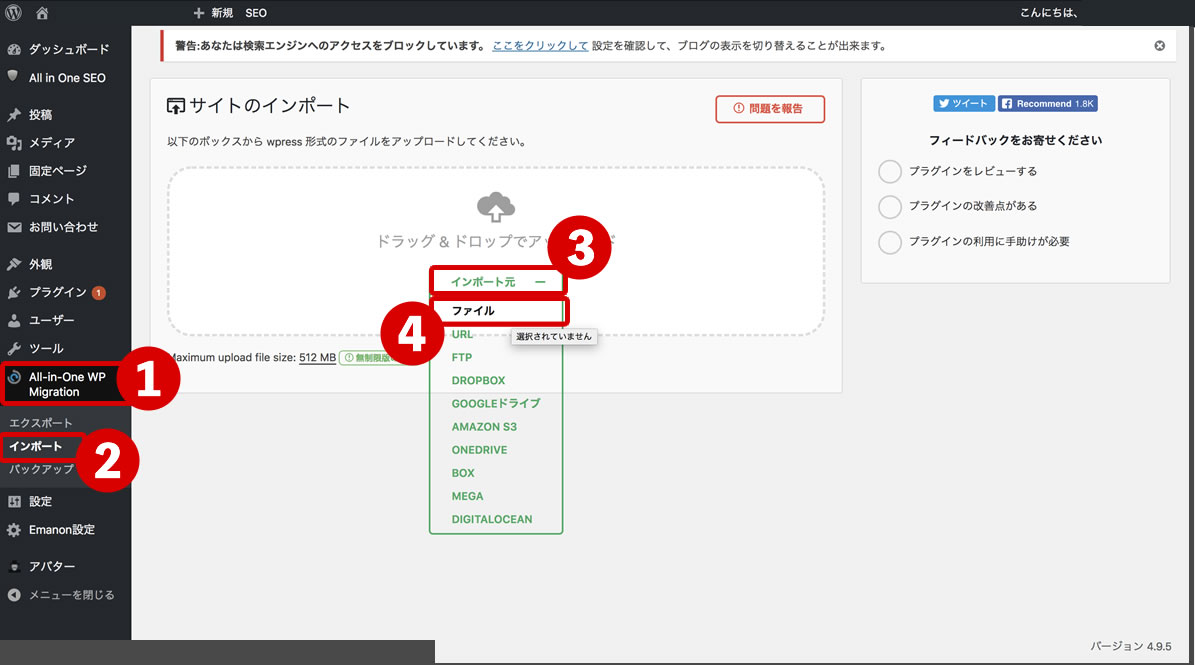Click the Emanon設定 gear icon
The width and height of the screenshot is (1195, 665).
coord(14,530)
